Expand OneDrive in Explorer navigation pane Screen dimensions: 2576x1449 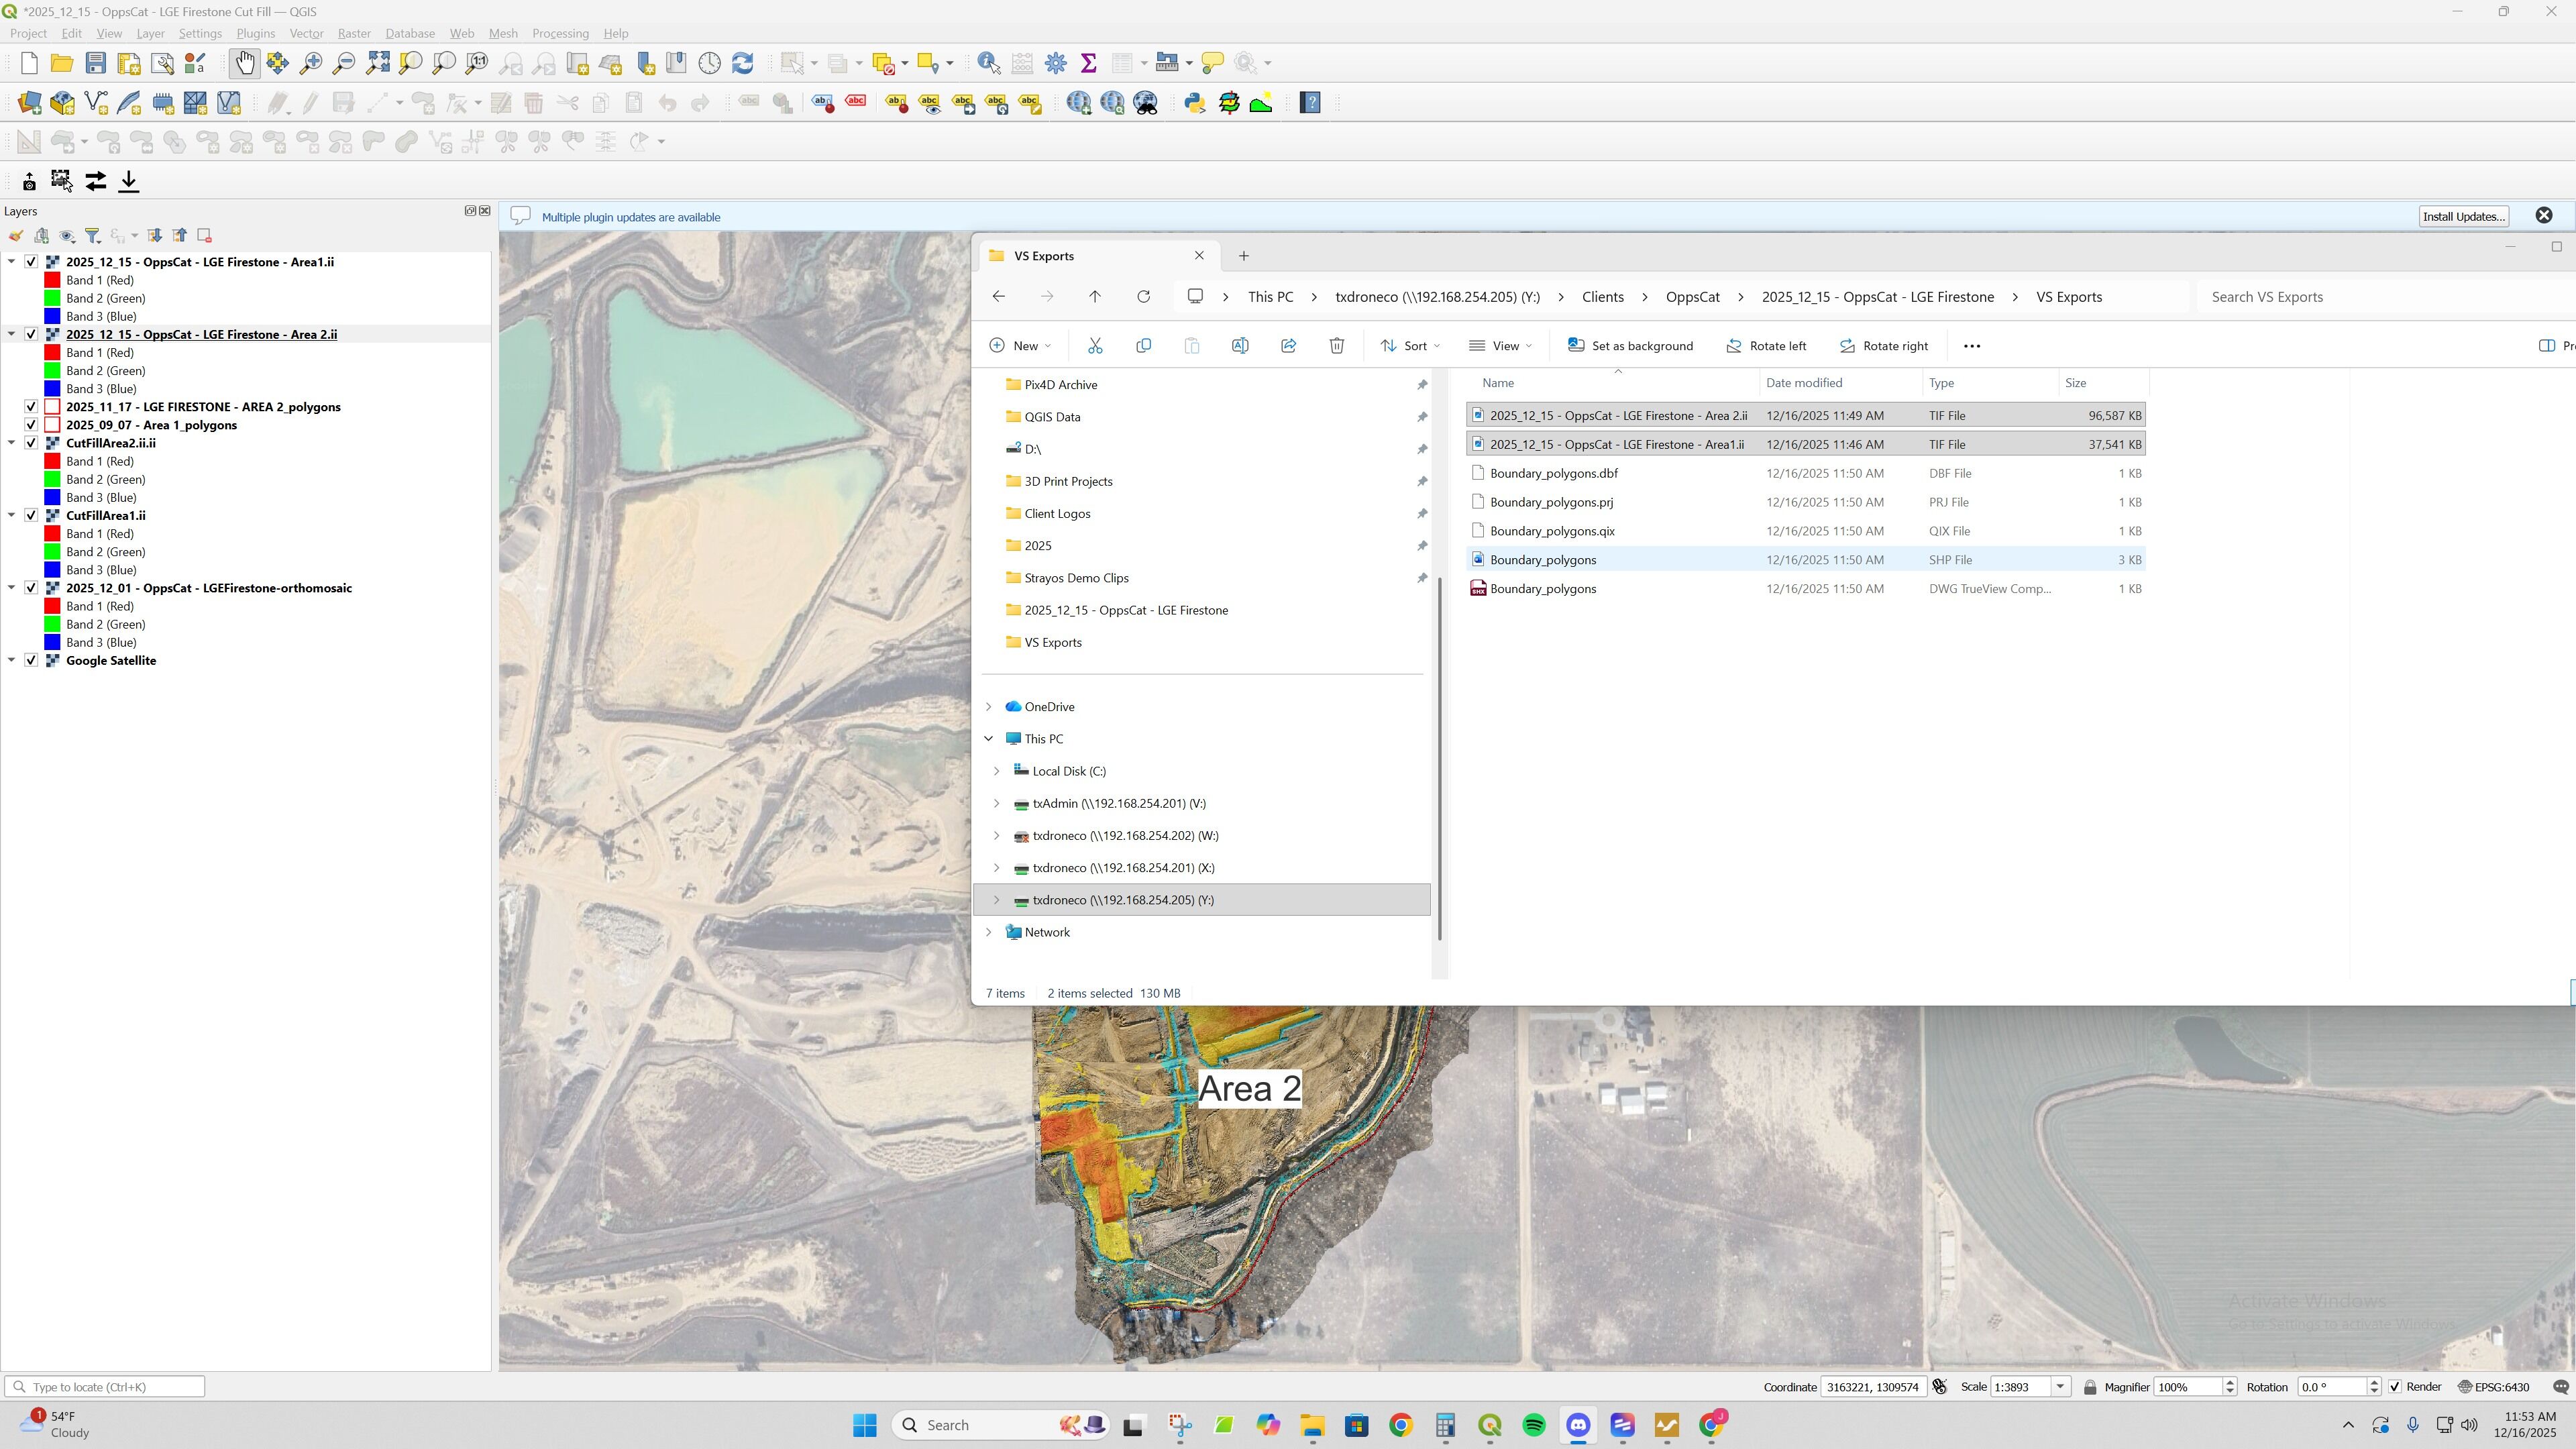click(x=989, y=707)
